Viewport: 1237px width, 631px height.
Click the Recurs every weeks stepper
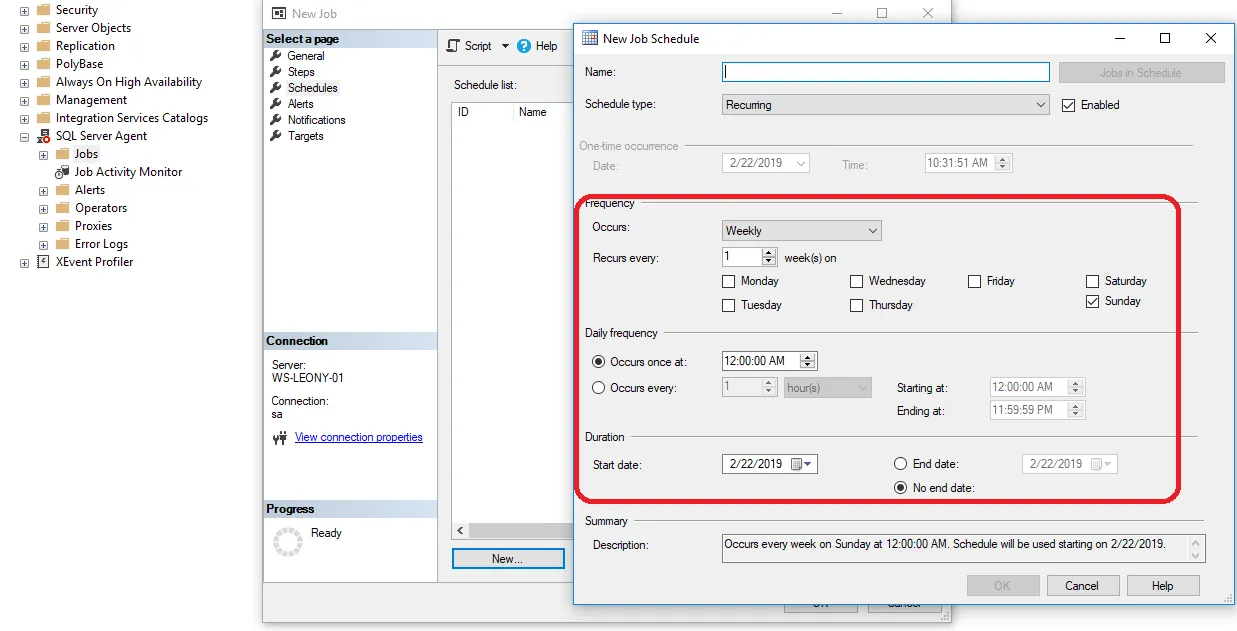point(769,258)
